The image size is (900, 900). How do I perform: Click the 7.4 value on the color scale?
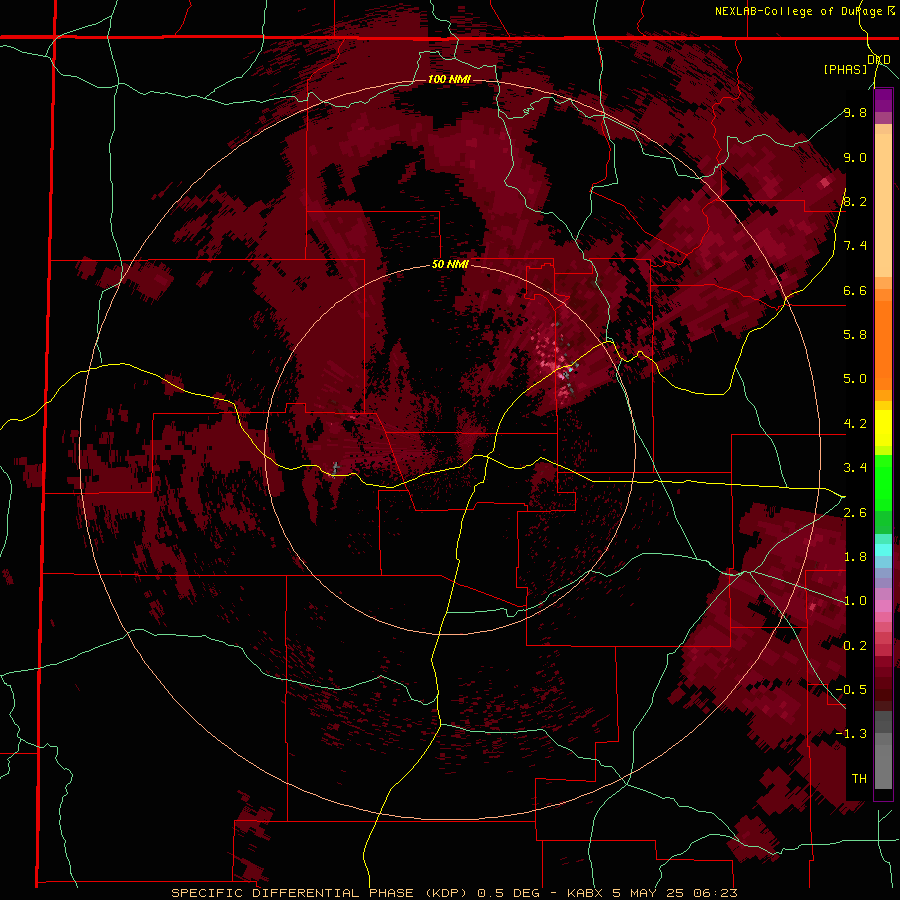coord(855,246)
